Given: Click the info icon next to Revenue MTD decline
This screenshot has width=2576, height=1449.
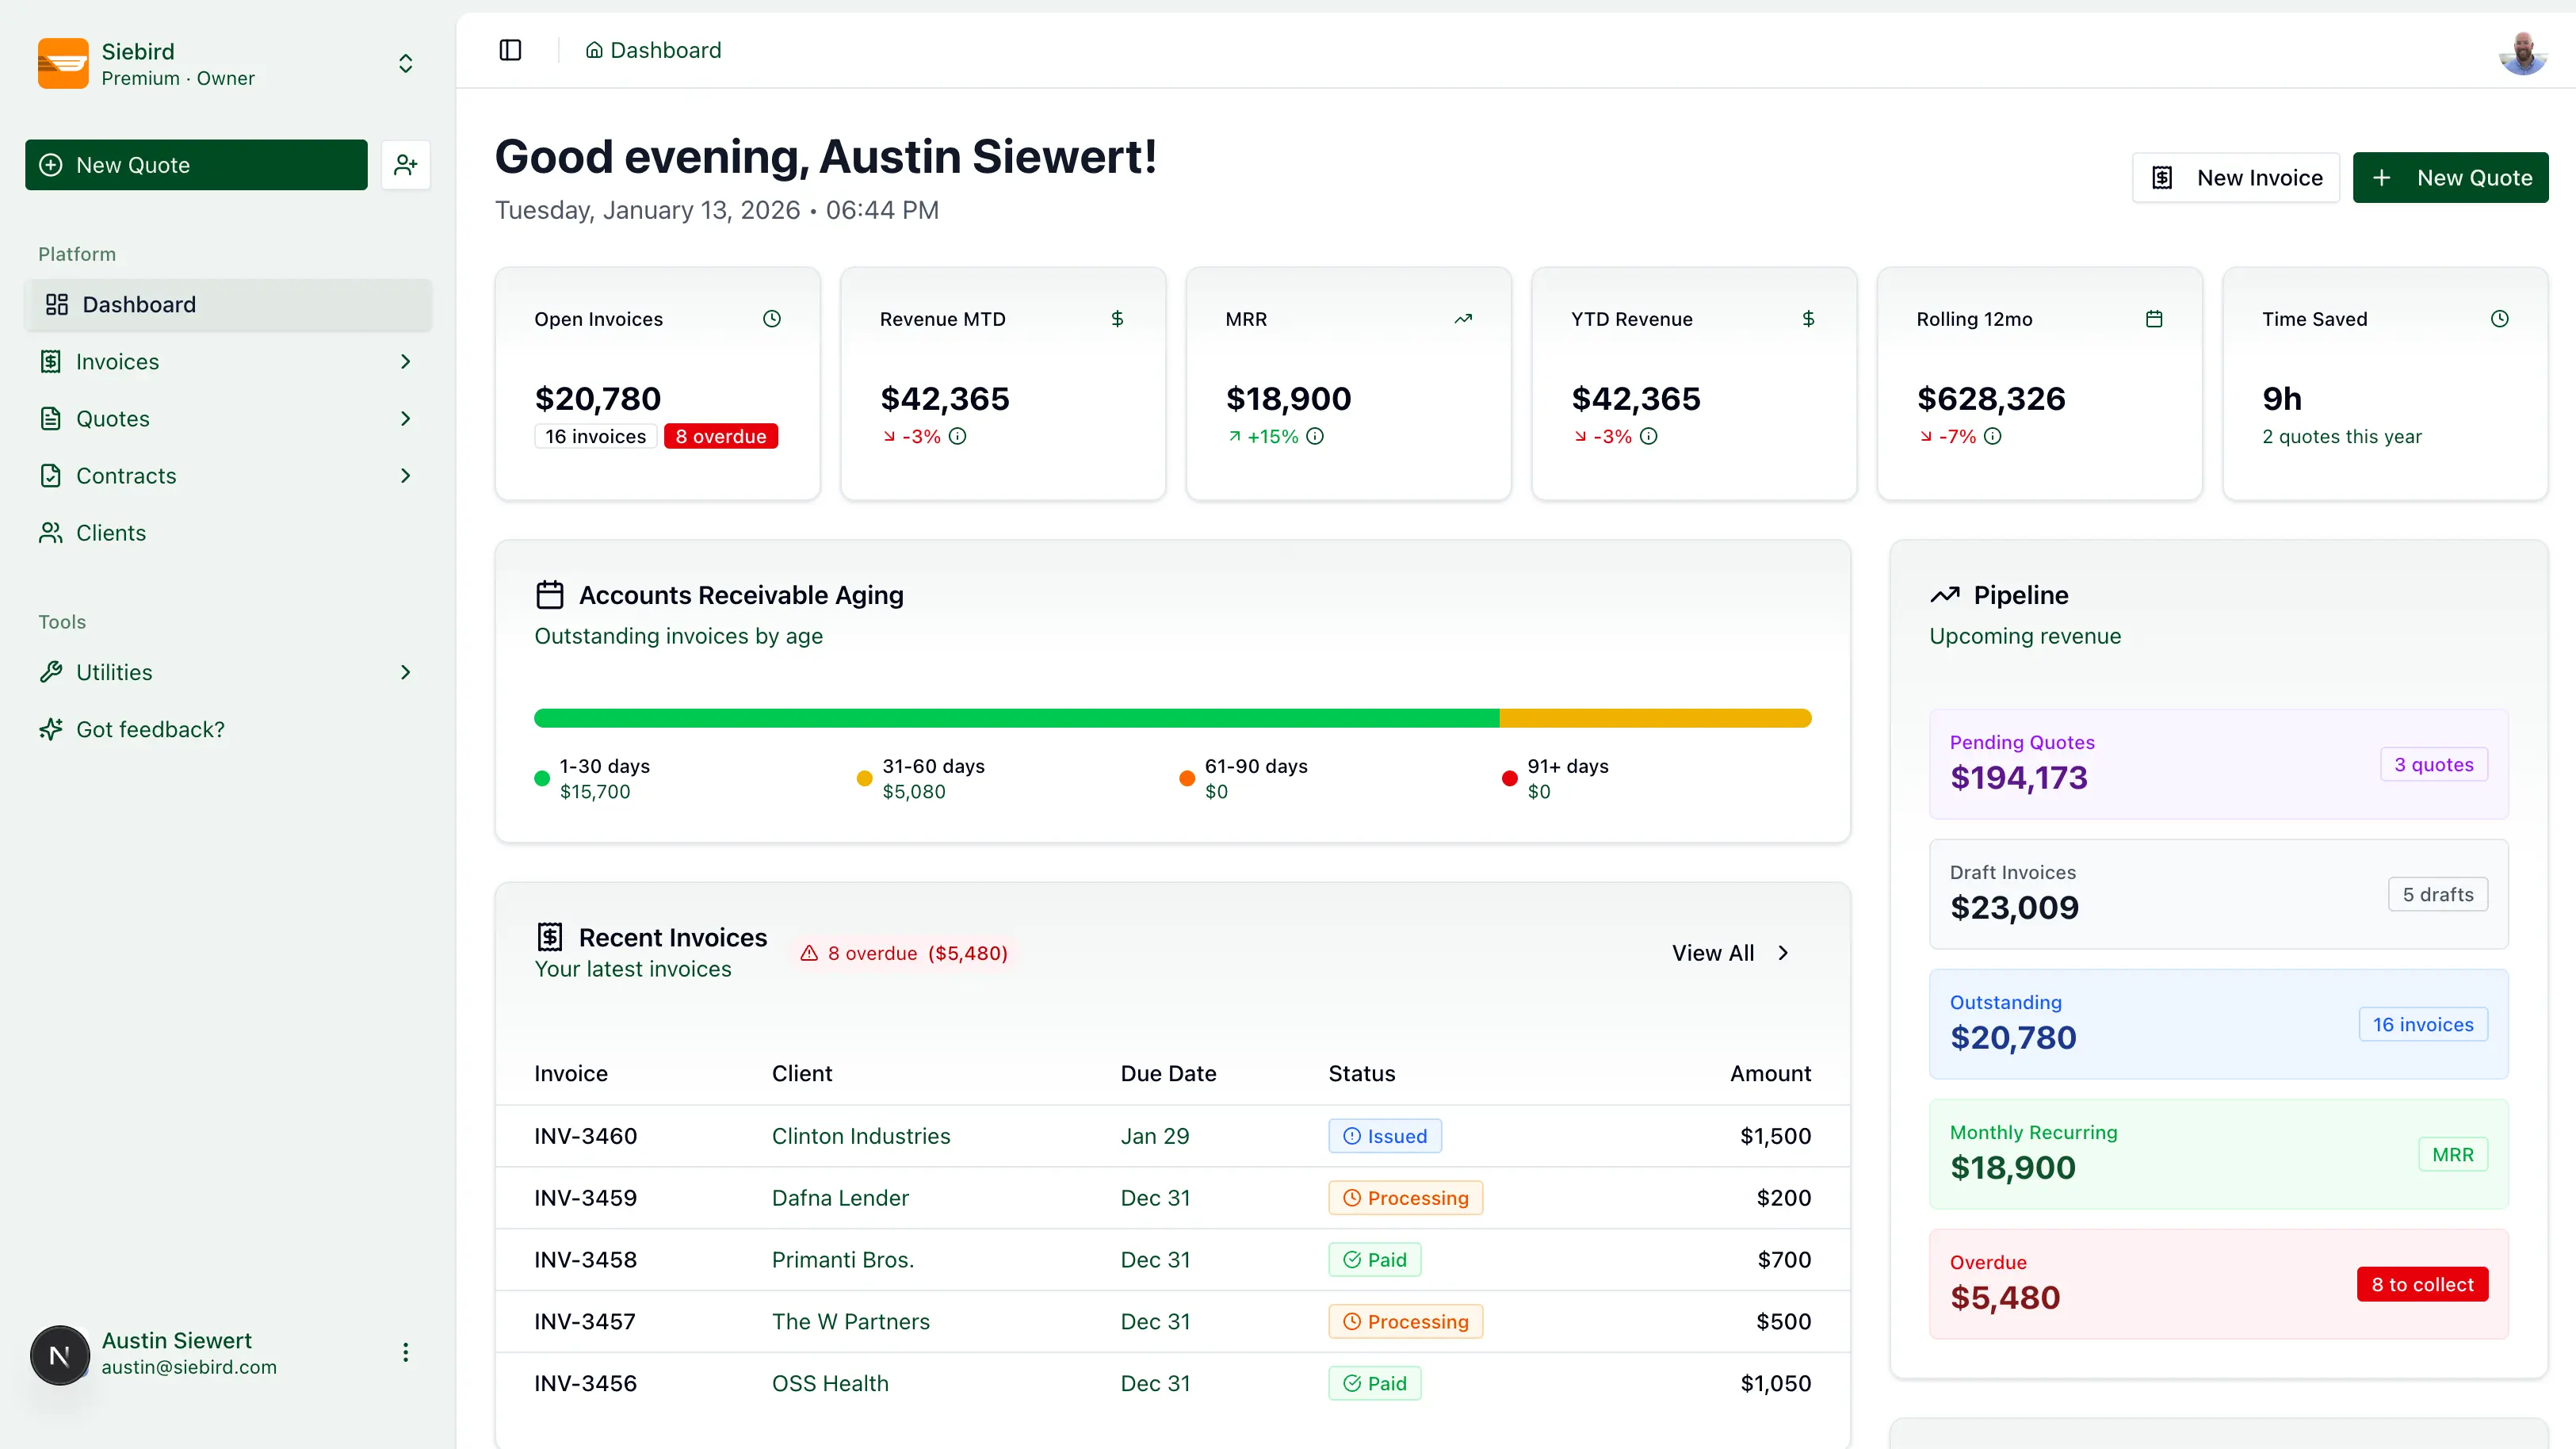Looking at the screenshot, I should 958,436.
